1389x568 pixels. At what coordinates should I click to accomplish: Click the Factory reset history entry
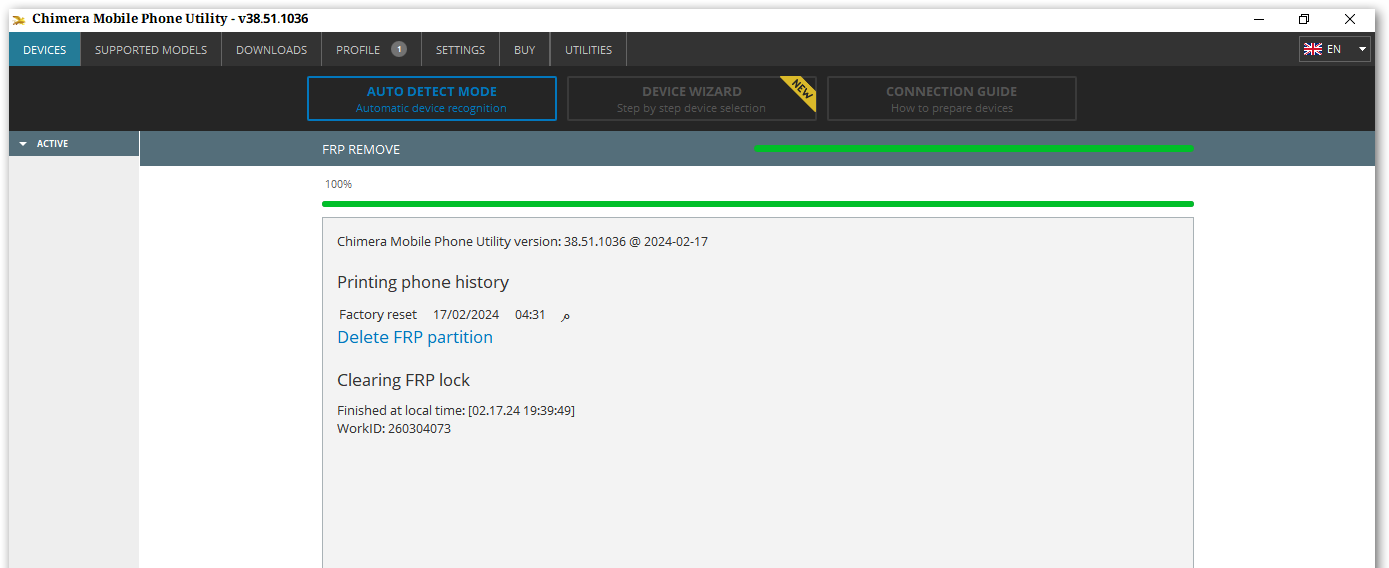[x=378, y=314]
